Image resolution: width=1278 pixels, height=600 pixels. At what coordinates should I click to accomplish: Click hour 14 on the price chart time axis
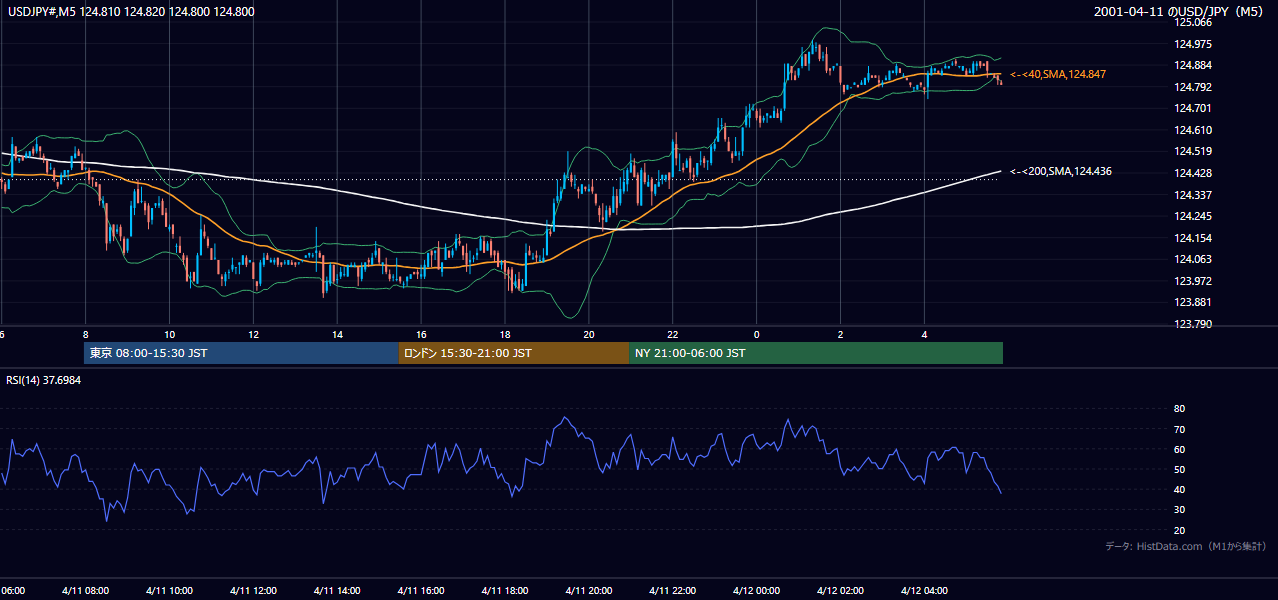point(338,334)
